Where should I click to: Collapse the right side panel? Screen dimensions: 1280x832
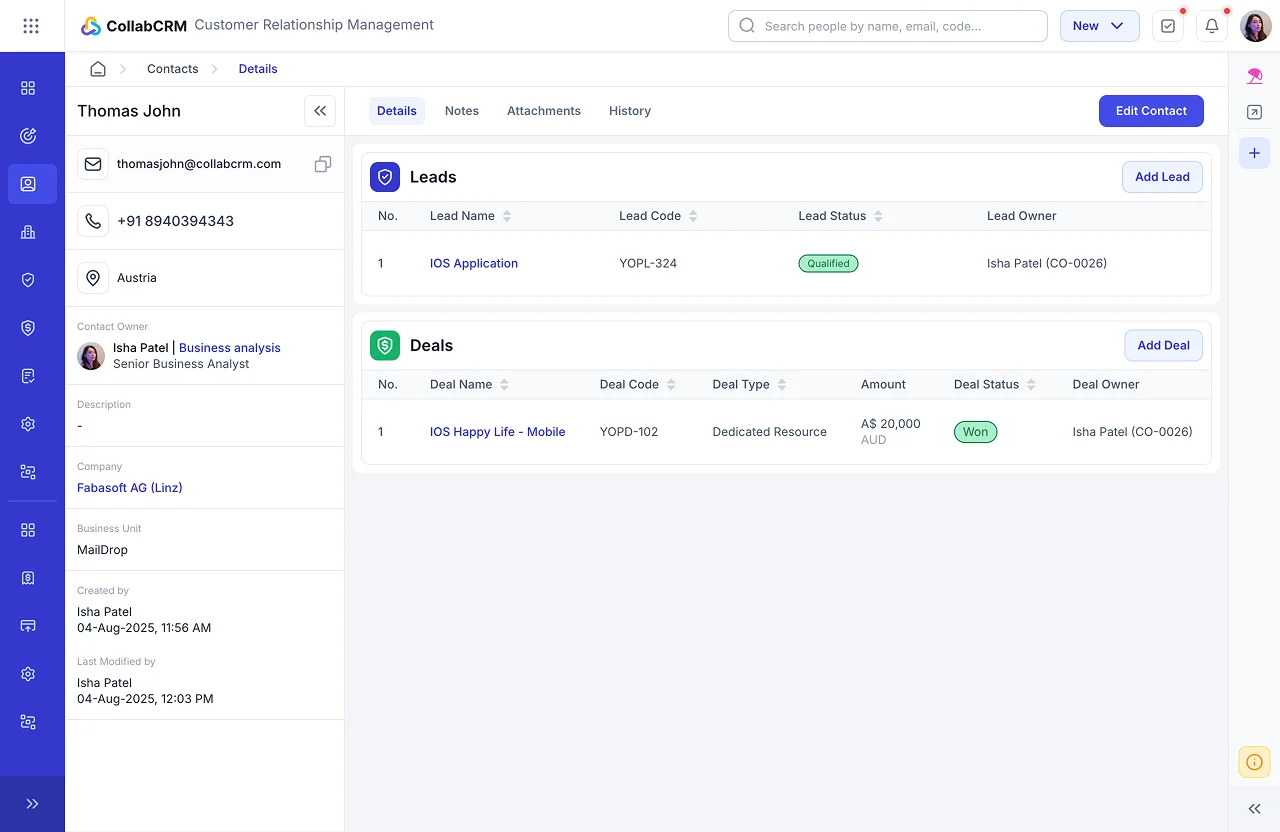pyautogui.click(x=1254, y=809)
